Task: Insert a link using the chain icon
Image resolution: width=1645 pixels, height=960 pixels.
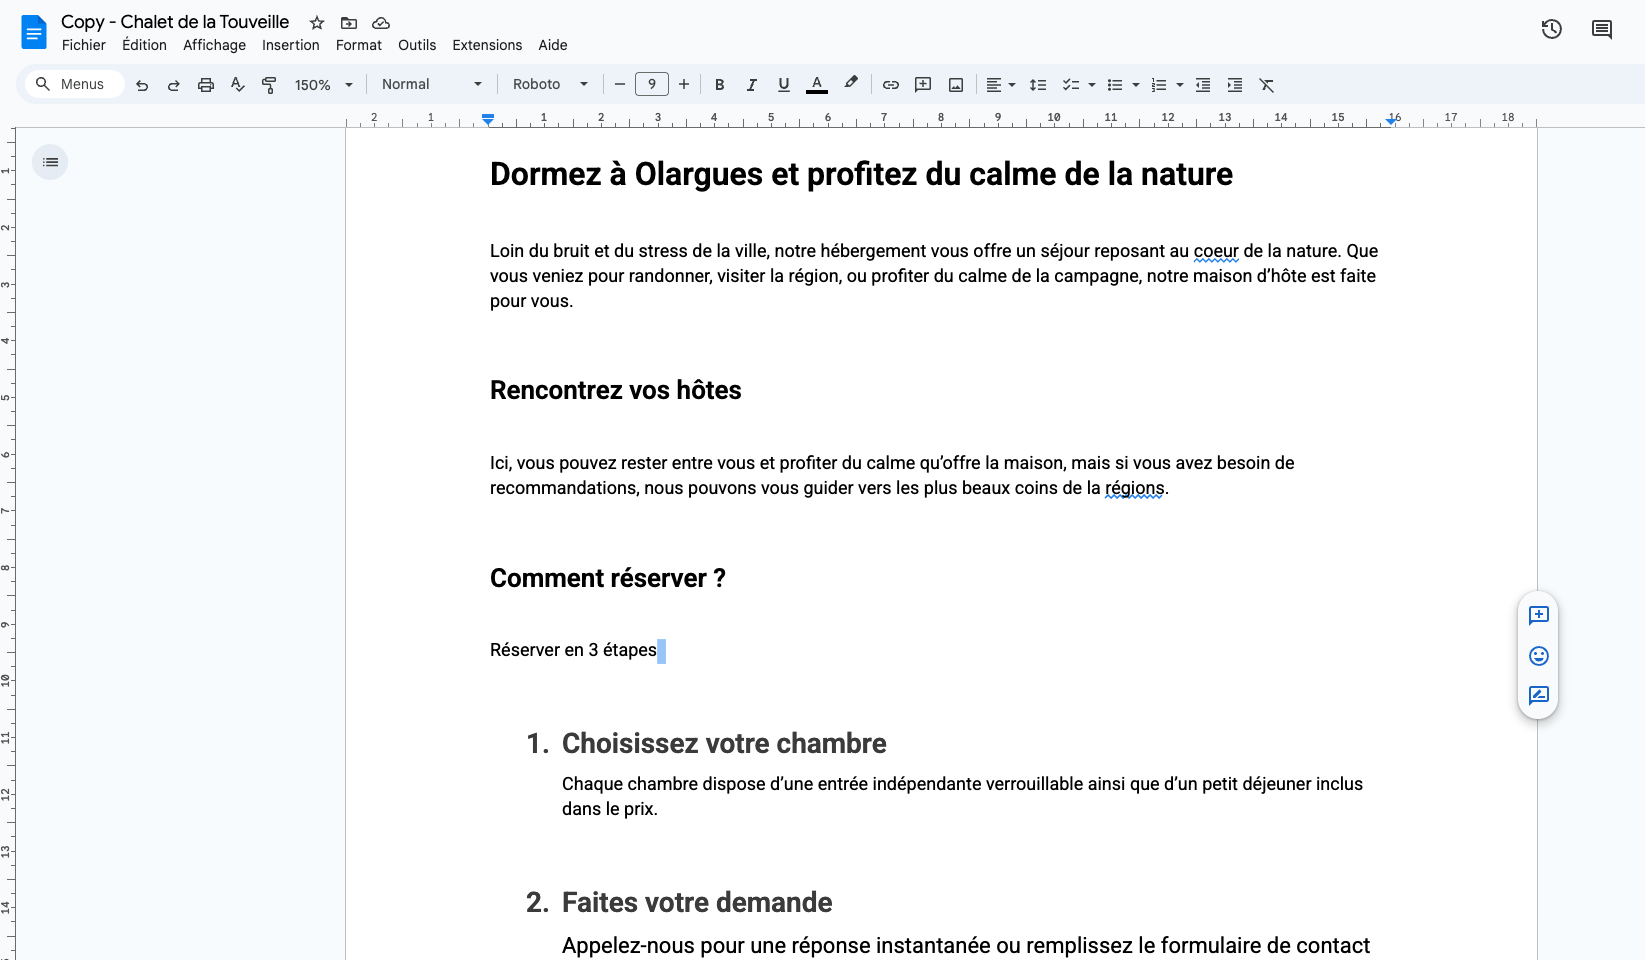Action: 891,85
